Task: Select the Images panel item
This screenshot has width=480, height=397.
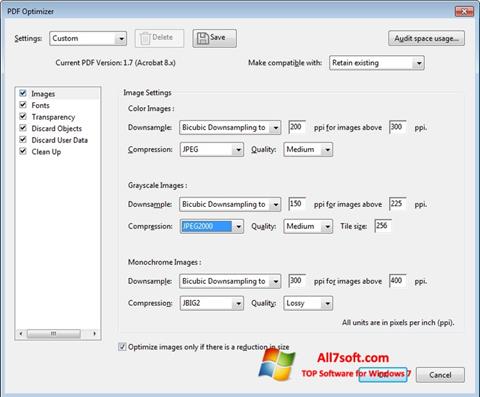Action: [43, 94]
